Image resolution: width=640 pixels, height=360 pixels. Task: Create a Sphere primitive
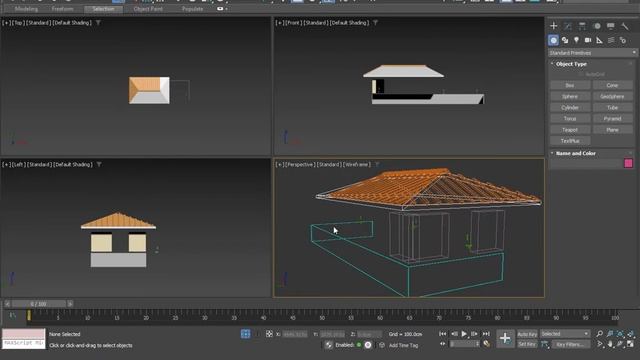click(570, 96)
